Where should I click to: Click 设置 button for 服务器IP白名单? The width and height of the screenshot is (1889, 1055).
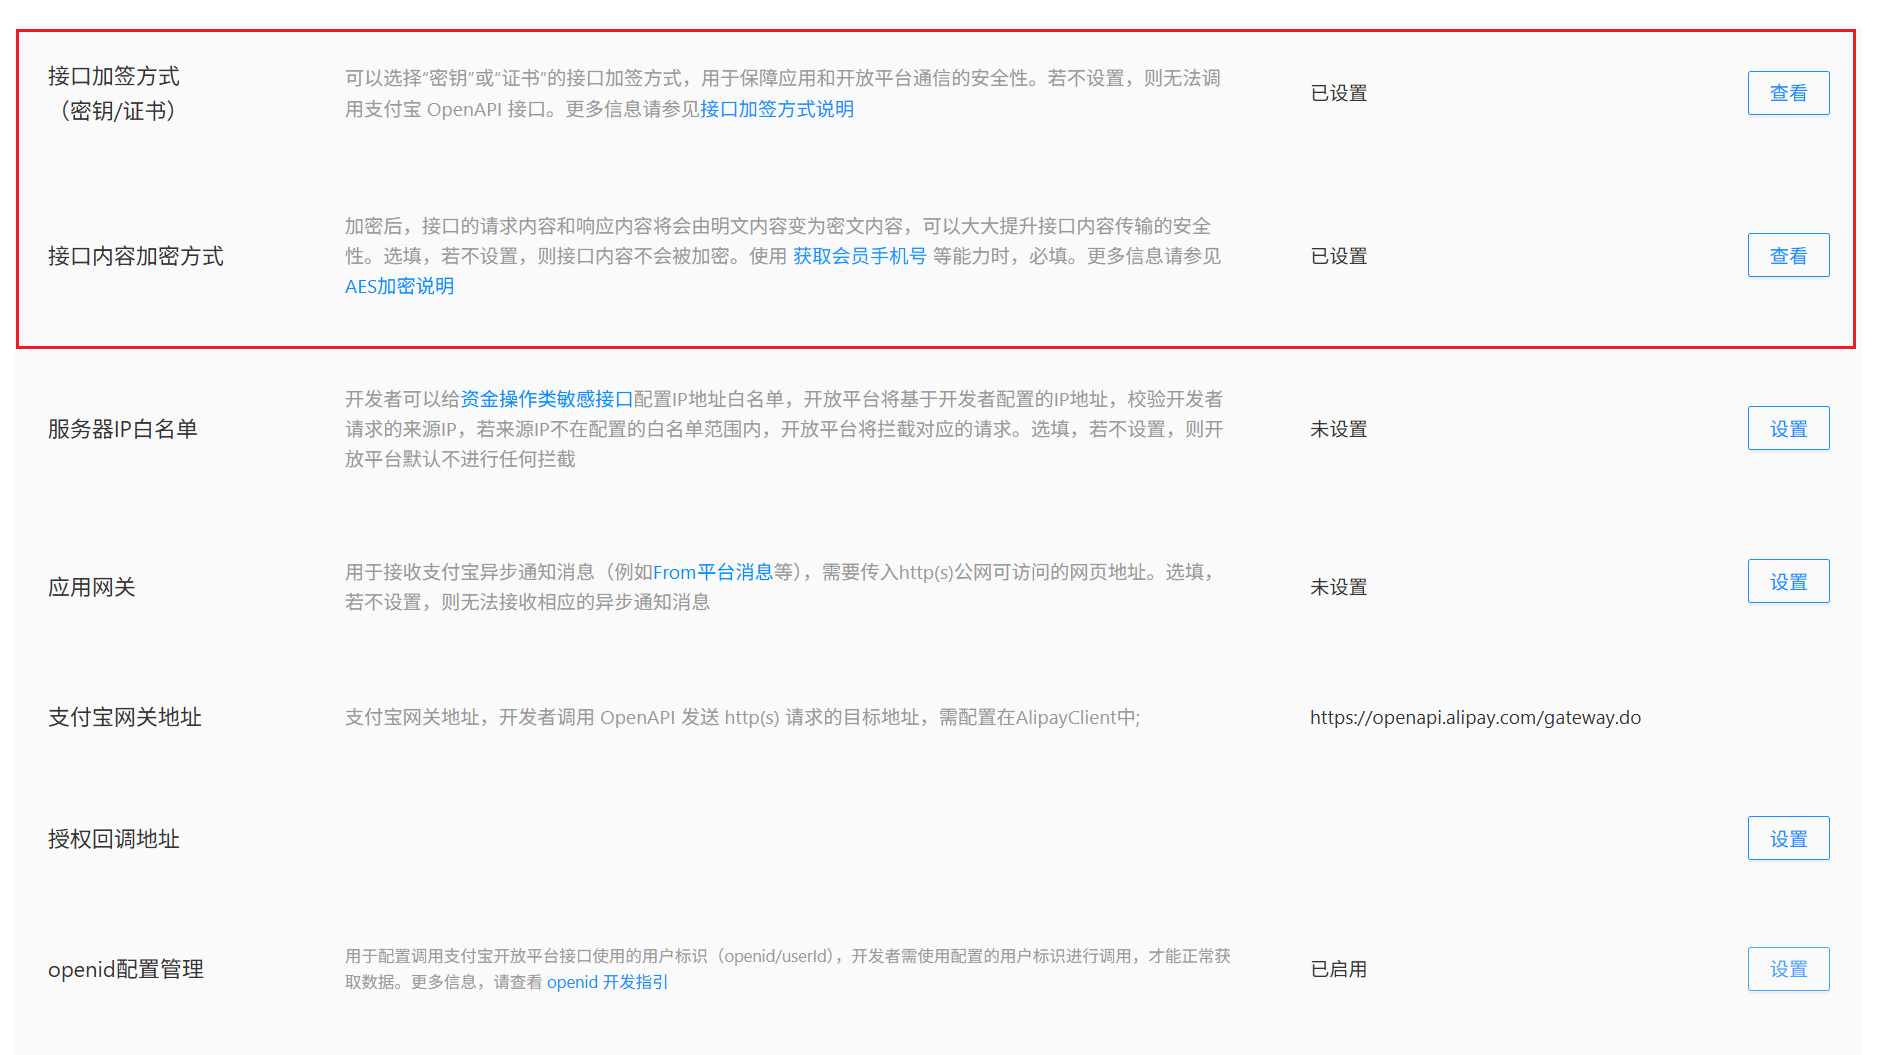pos(1787,429)
